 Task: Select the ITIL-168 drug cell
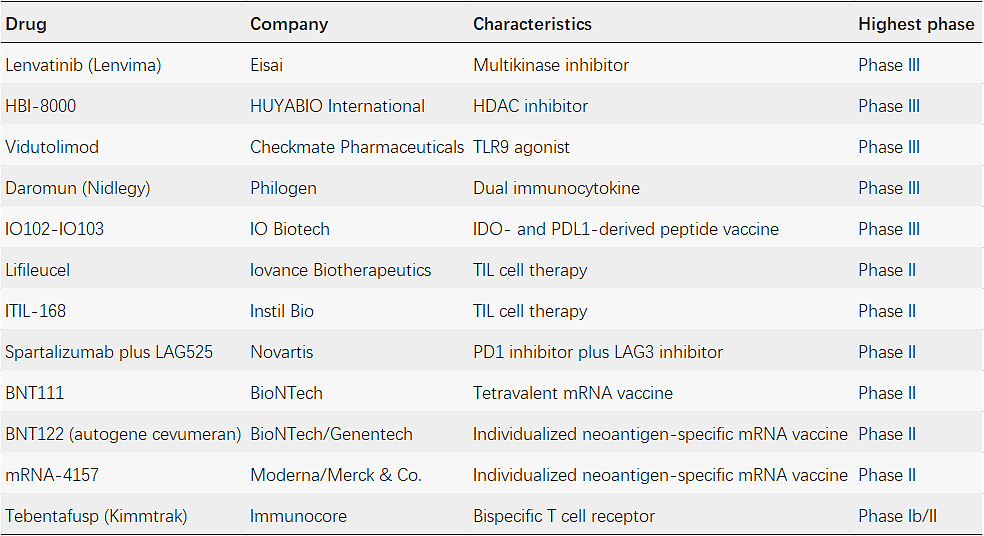pyautogui.click(x=35, y=311)
